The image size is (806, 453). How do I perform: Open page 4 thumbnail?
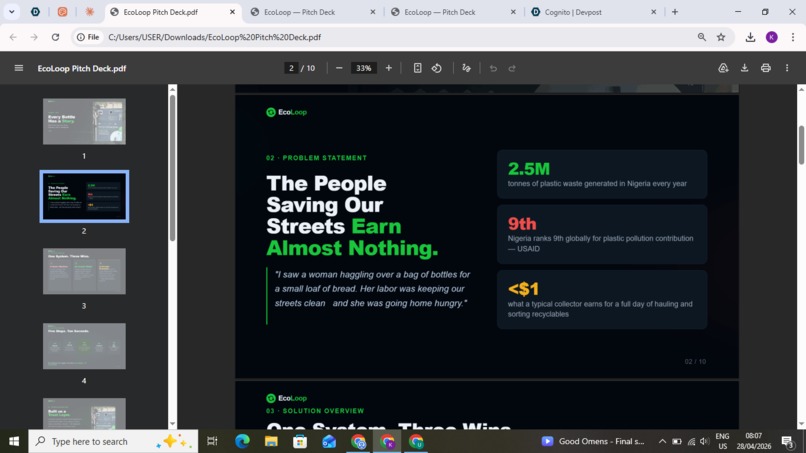click(84, 346)
